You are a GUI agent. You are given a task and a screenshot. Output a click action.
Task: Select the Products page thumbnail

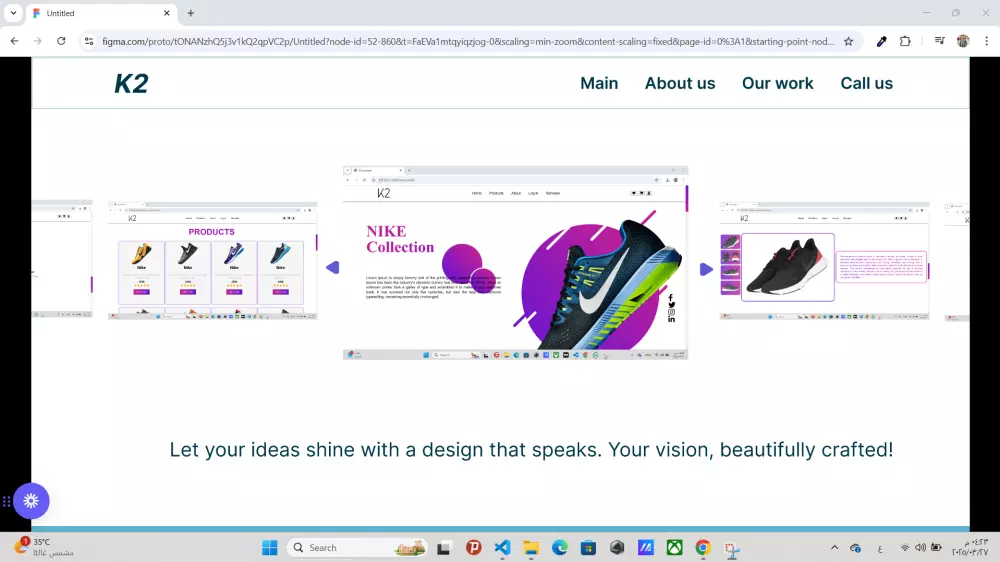tap(212, 260)
